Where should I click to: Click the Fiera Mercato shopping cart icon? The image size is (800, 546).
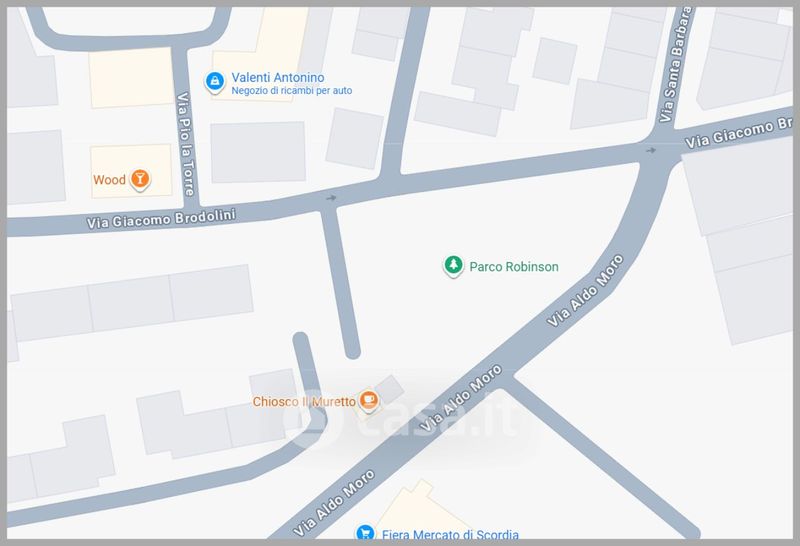365,535
